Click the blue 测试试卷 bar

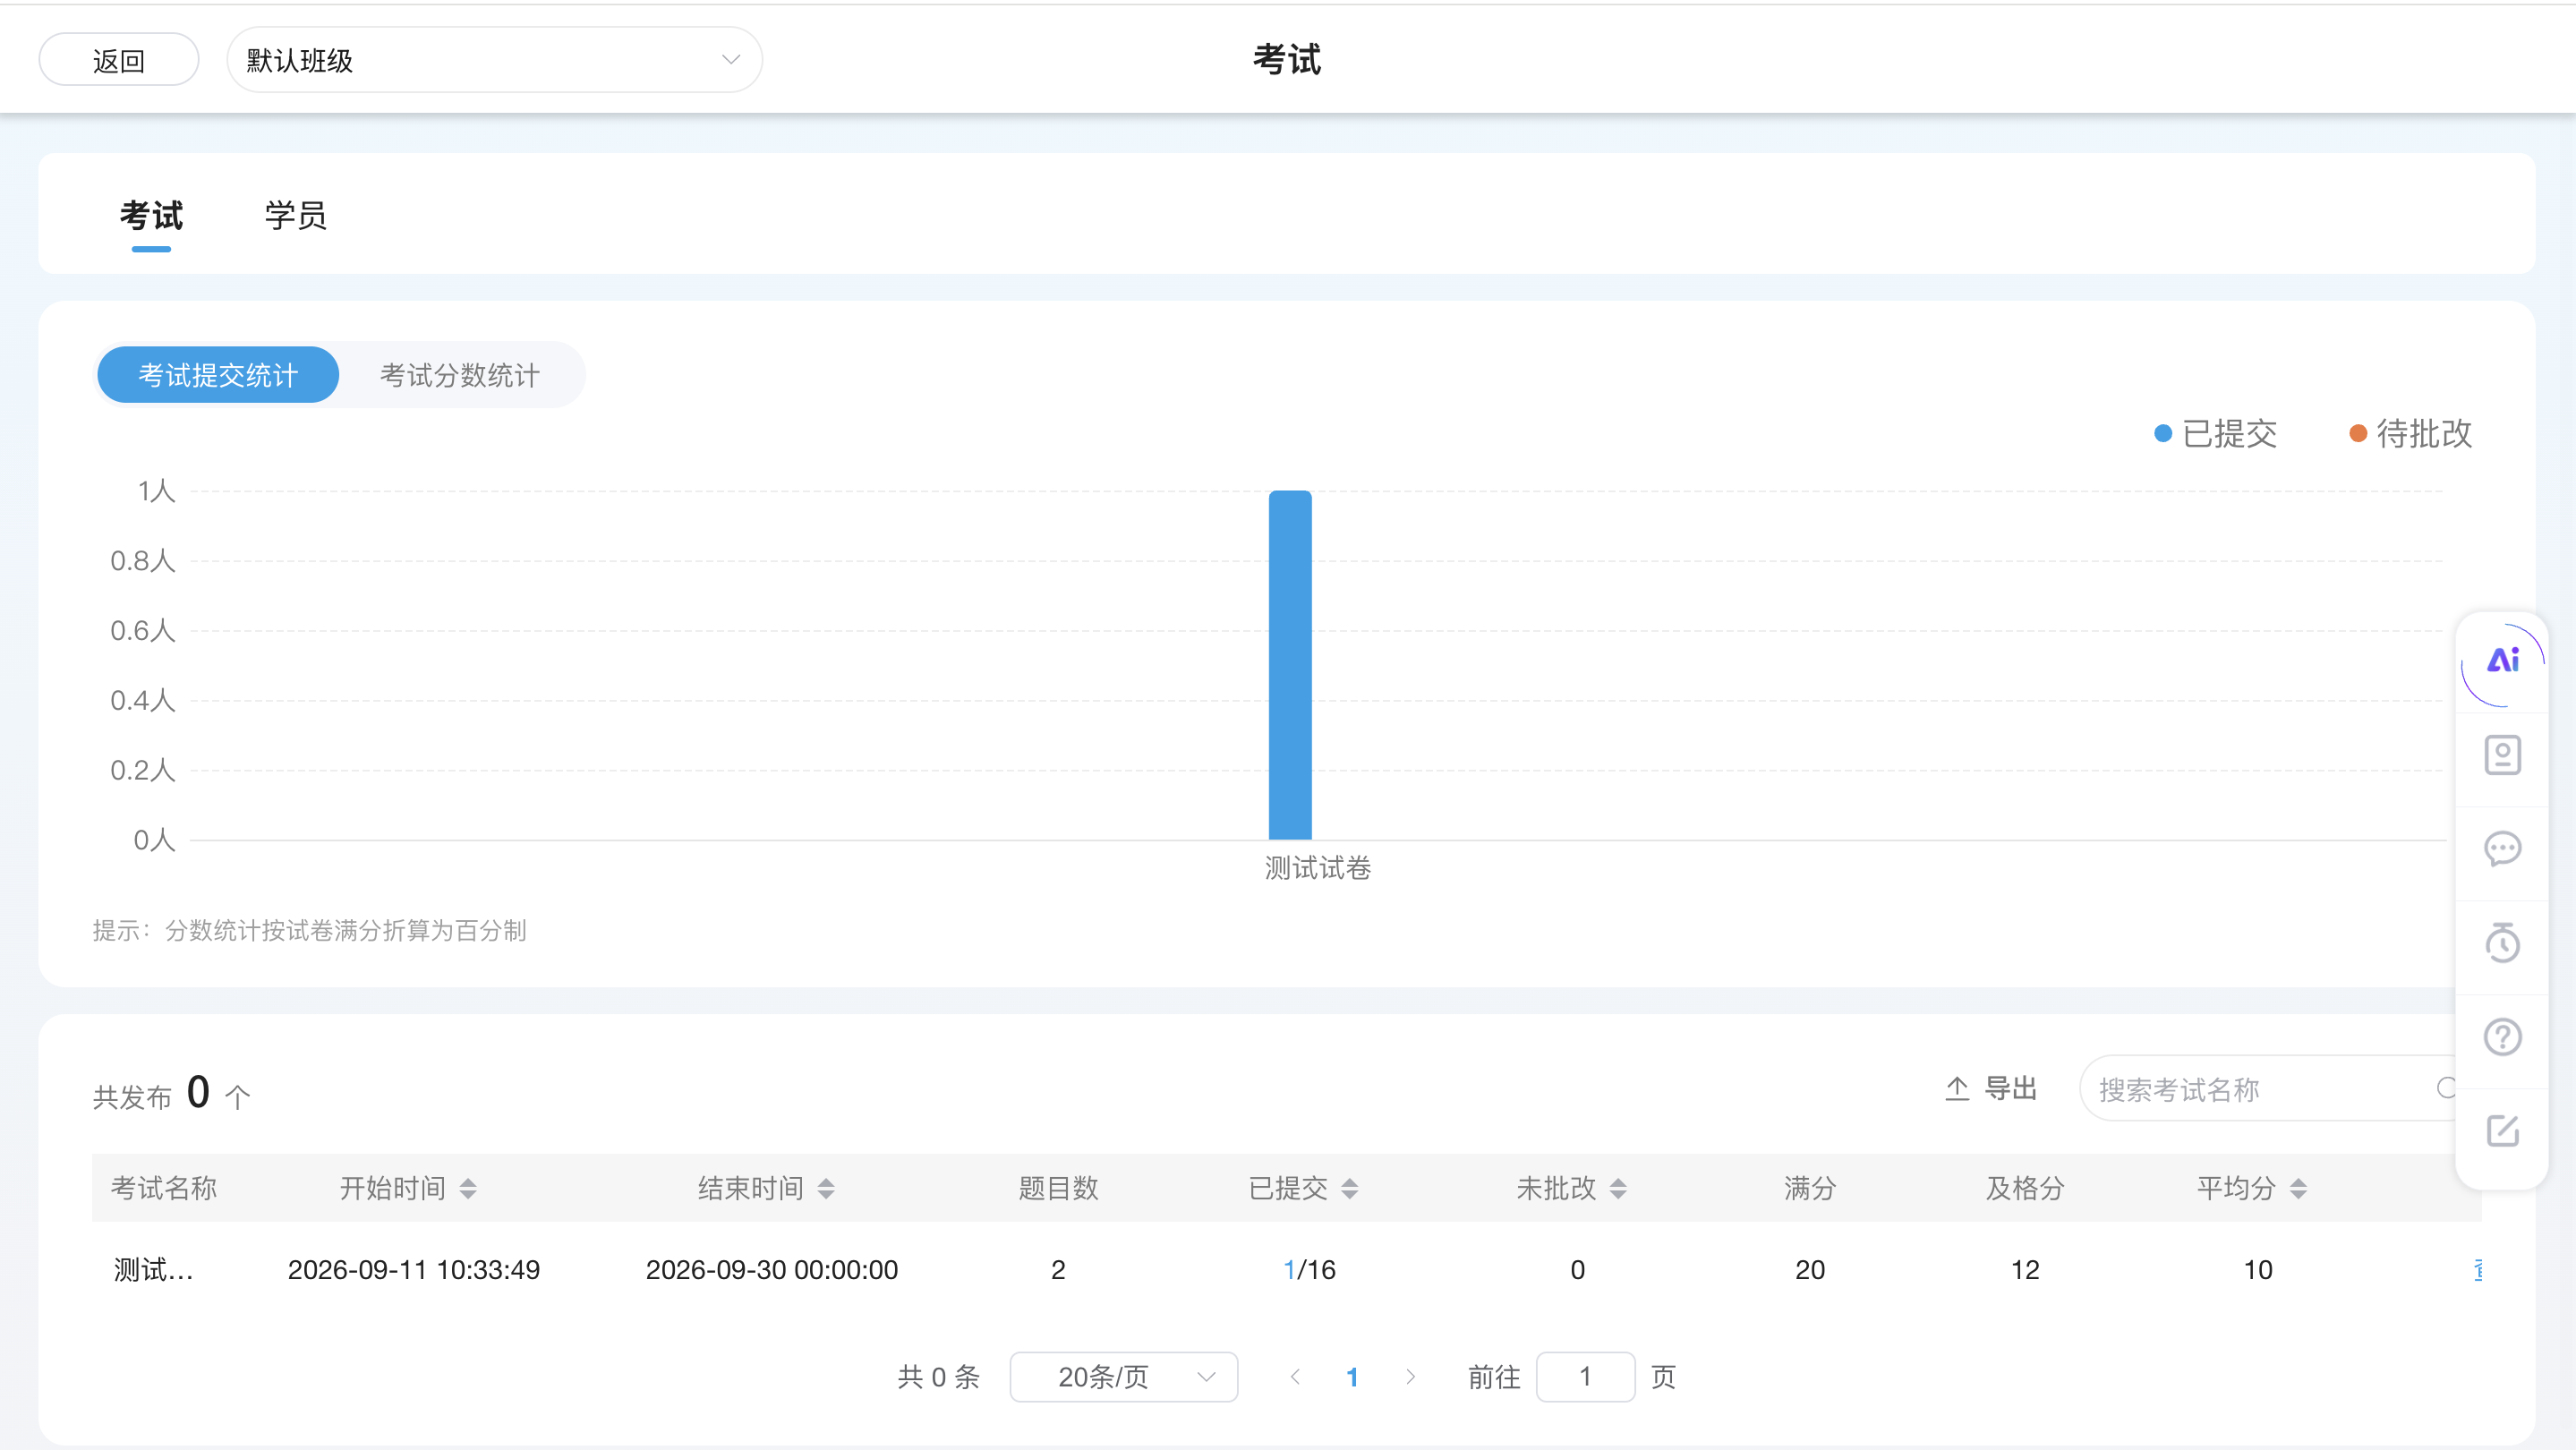tap(1290, 665)
